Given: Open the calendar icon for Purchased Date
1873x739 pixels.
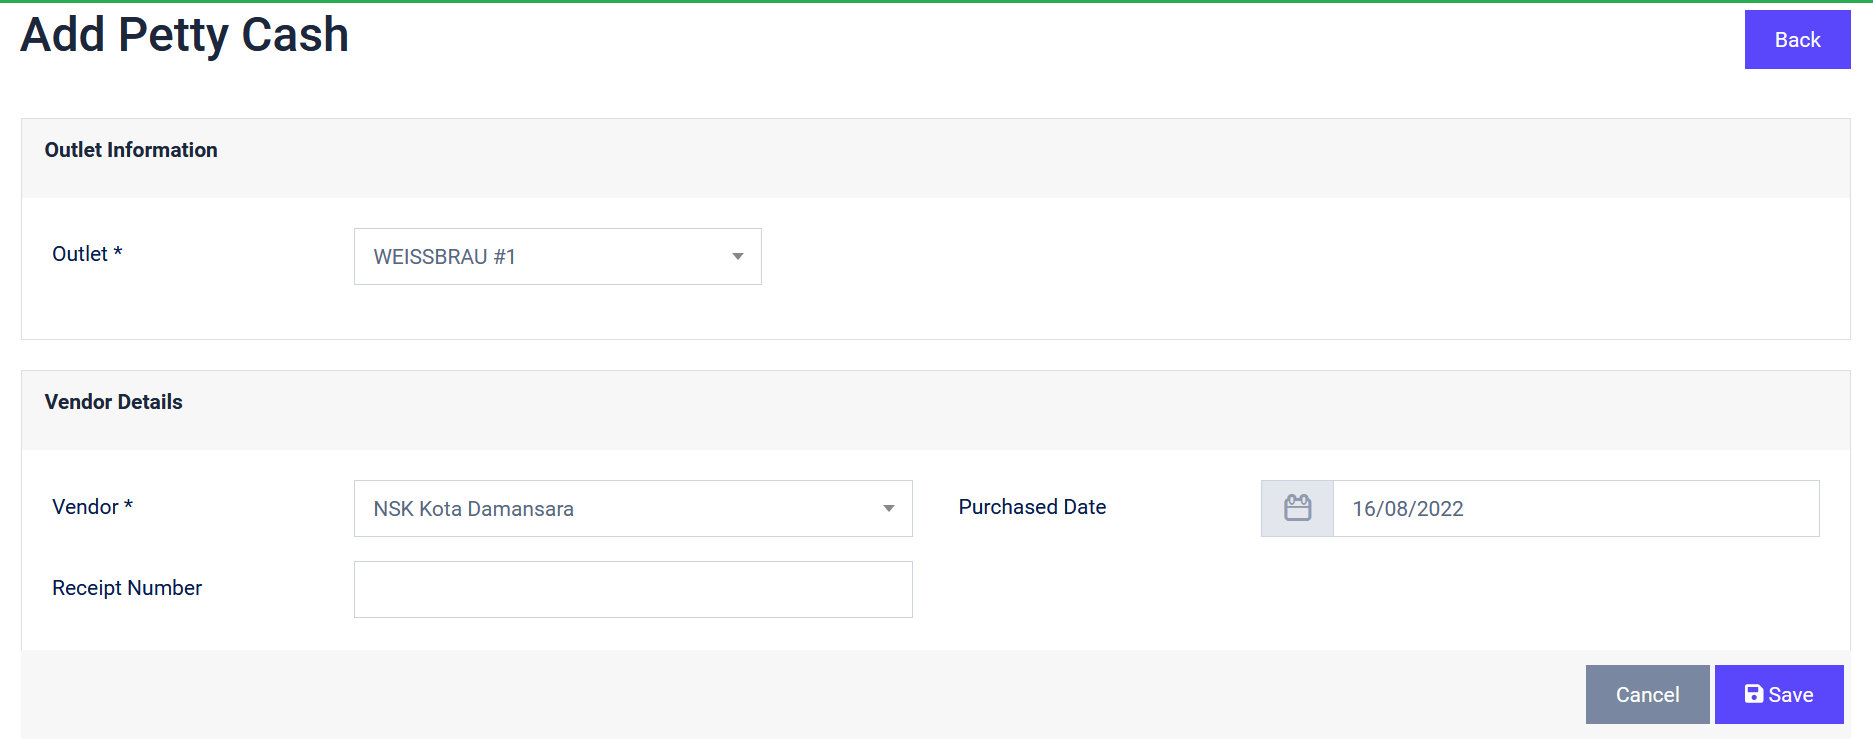Looking at the screenshot, I should tap(1297, 508).
